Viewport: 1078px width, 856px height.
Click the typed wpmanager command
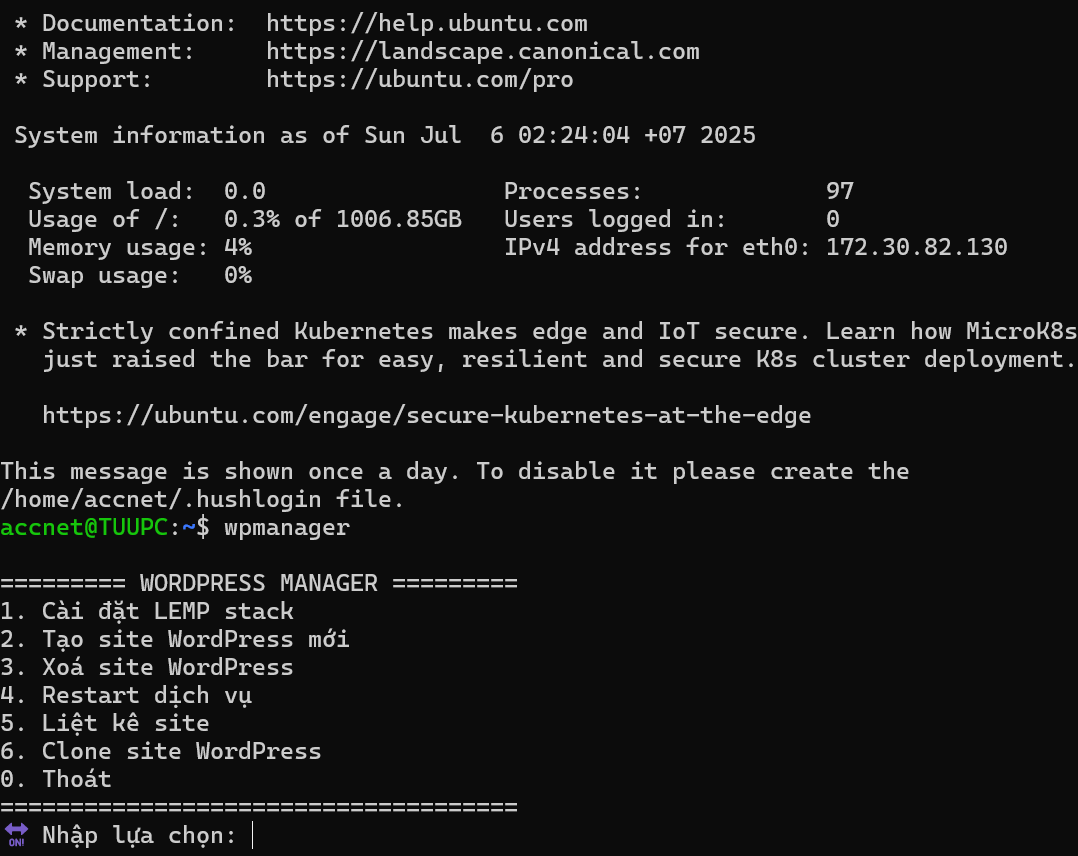click(x=287, y=528)
